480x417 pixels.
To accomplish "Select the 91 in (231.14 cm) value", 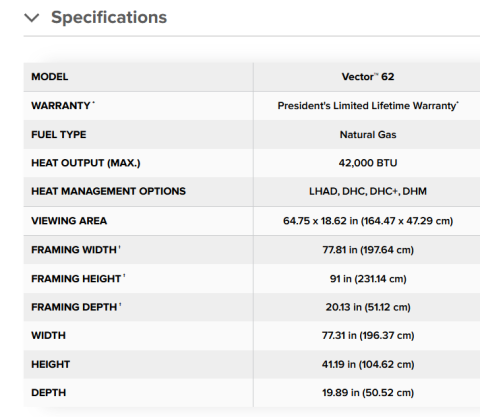I will click(368, 279).
